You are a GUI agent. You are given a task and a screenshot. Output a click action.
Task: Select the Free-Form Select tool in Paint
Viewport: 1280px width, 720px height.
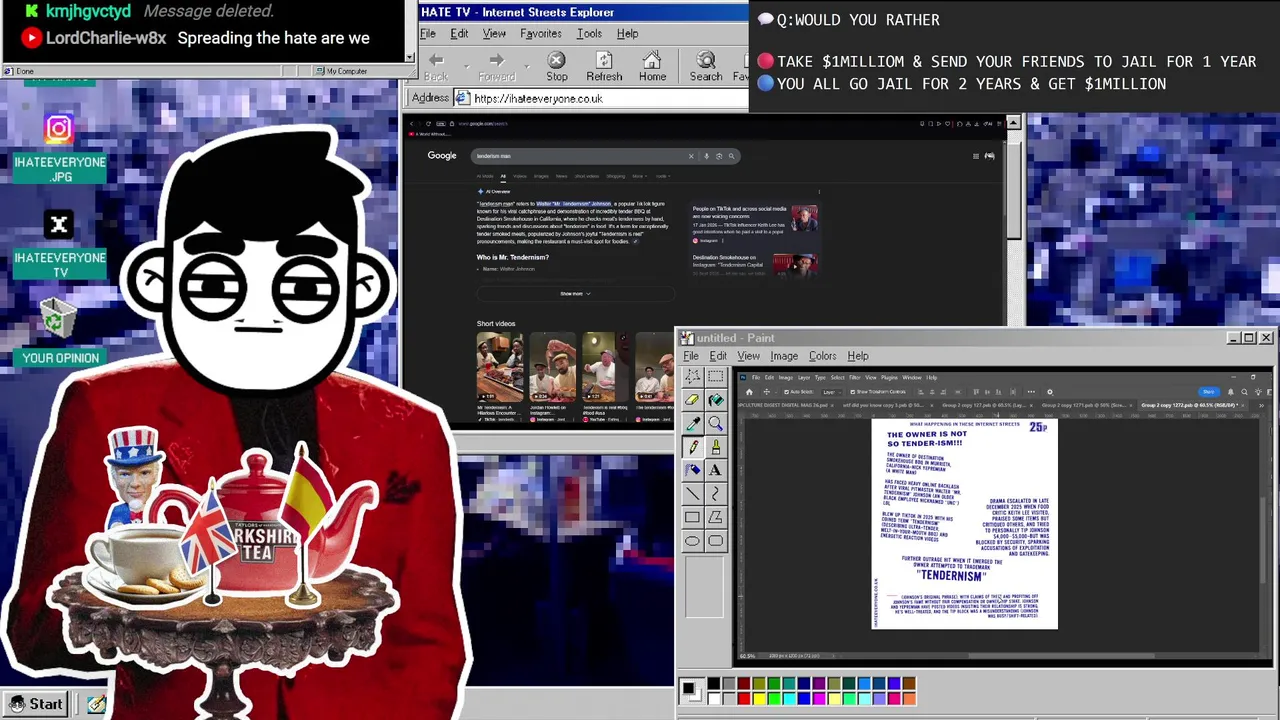(692, 376)
